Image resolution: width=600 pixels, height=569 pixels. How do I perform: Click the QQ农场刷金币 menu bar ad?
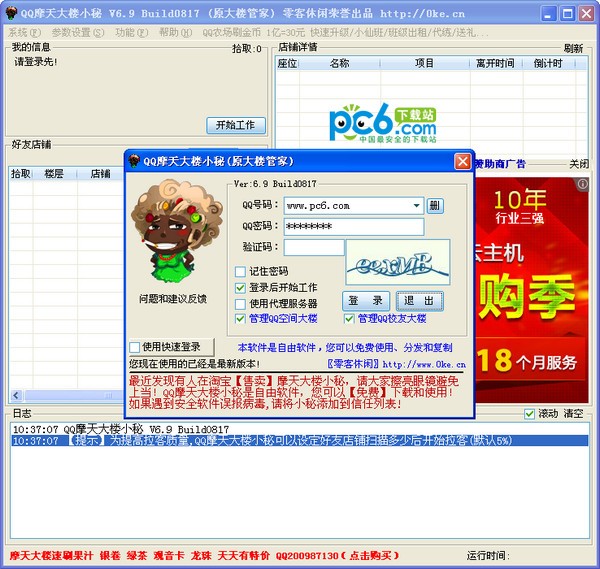click(345, 33)
